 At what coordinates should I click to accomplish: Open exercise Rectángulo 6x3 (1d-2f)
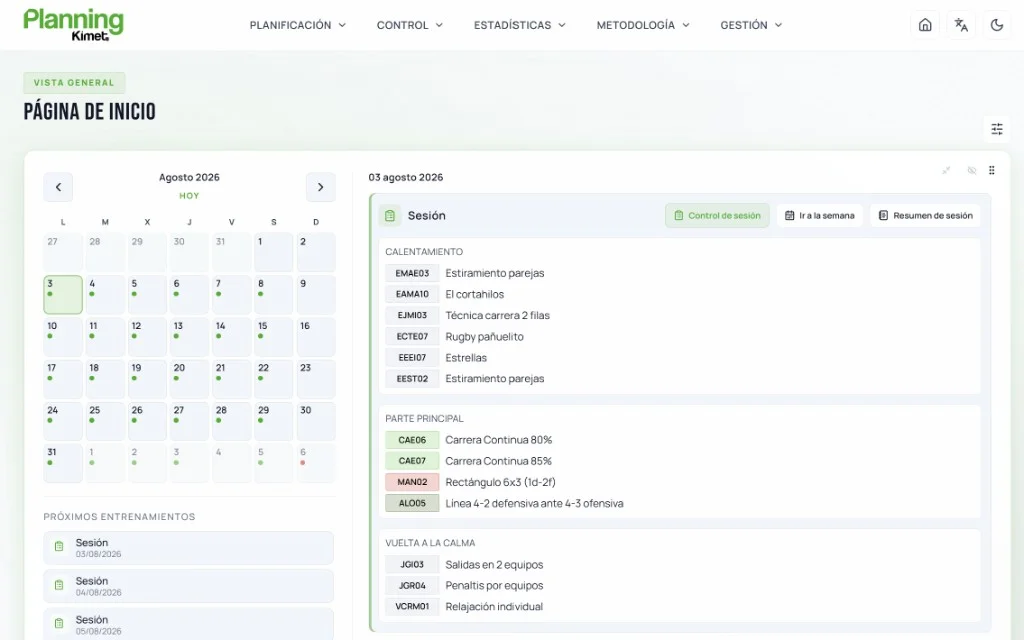coord(500,482)
